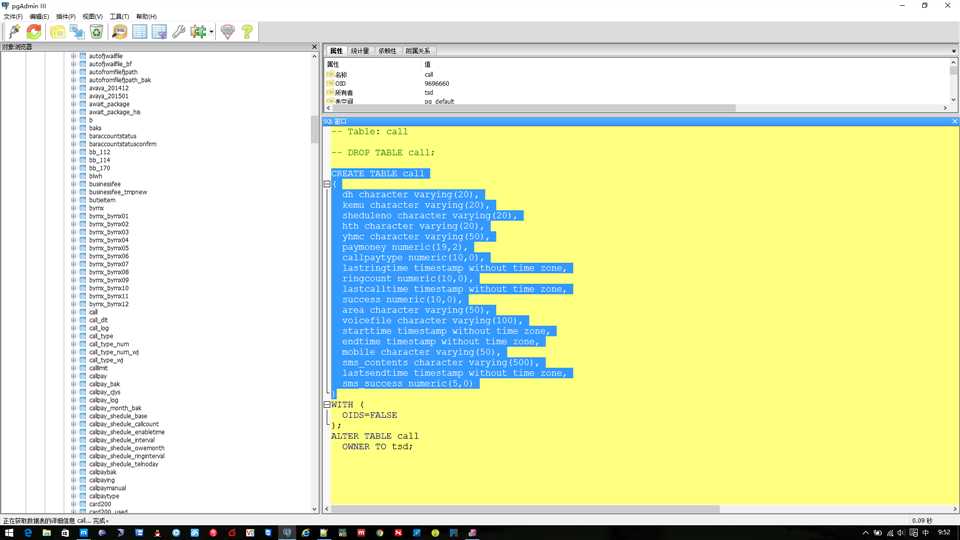Open the 工具(T) menu
This screenshot has width=960, height=540.
click(x=119, y=17)
